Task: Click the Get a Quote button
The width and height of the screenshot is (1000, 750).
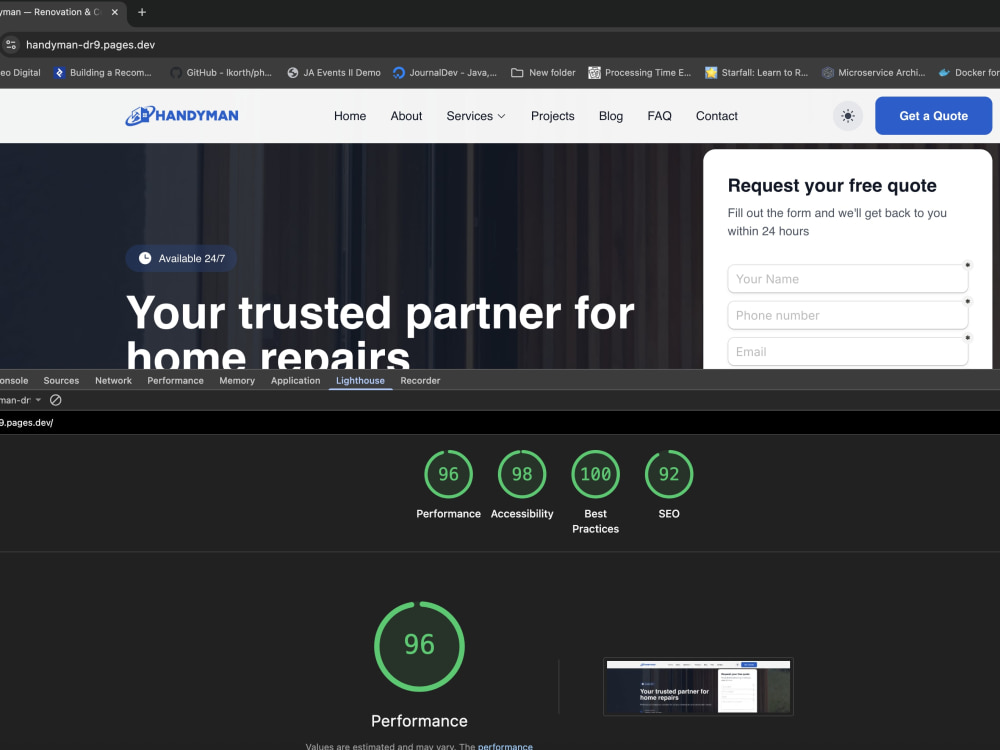Action: point(933,115)
